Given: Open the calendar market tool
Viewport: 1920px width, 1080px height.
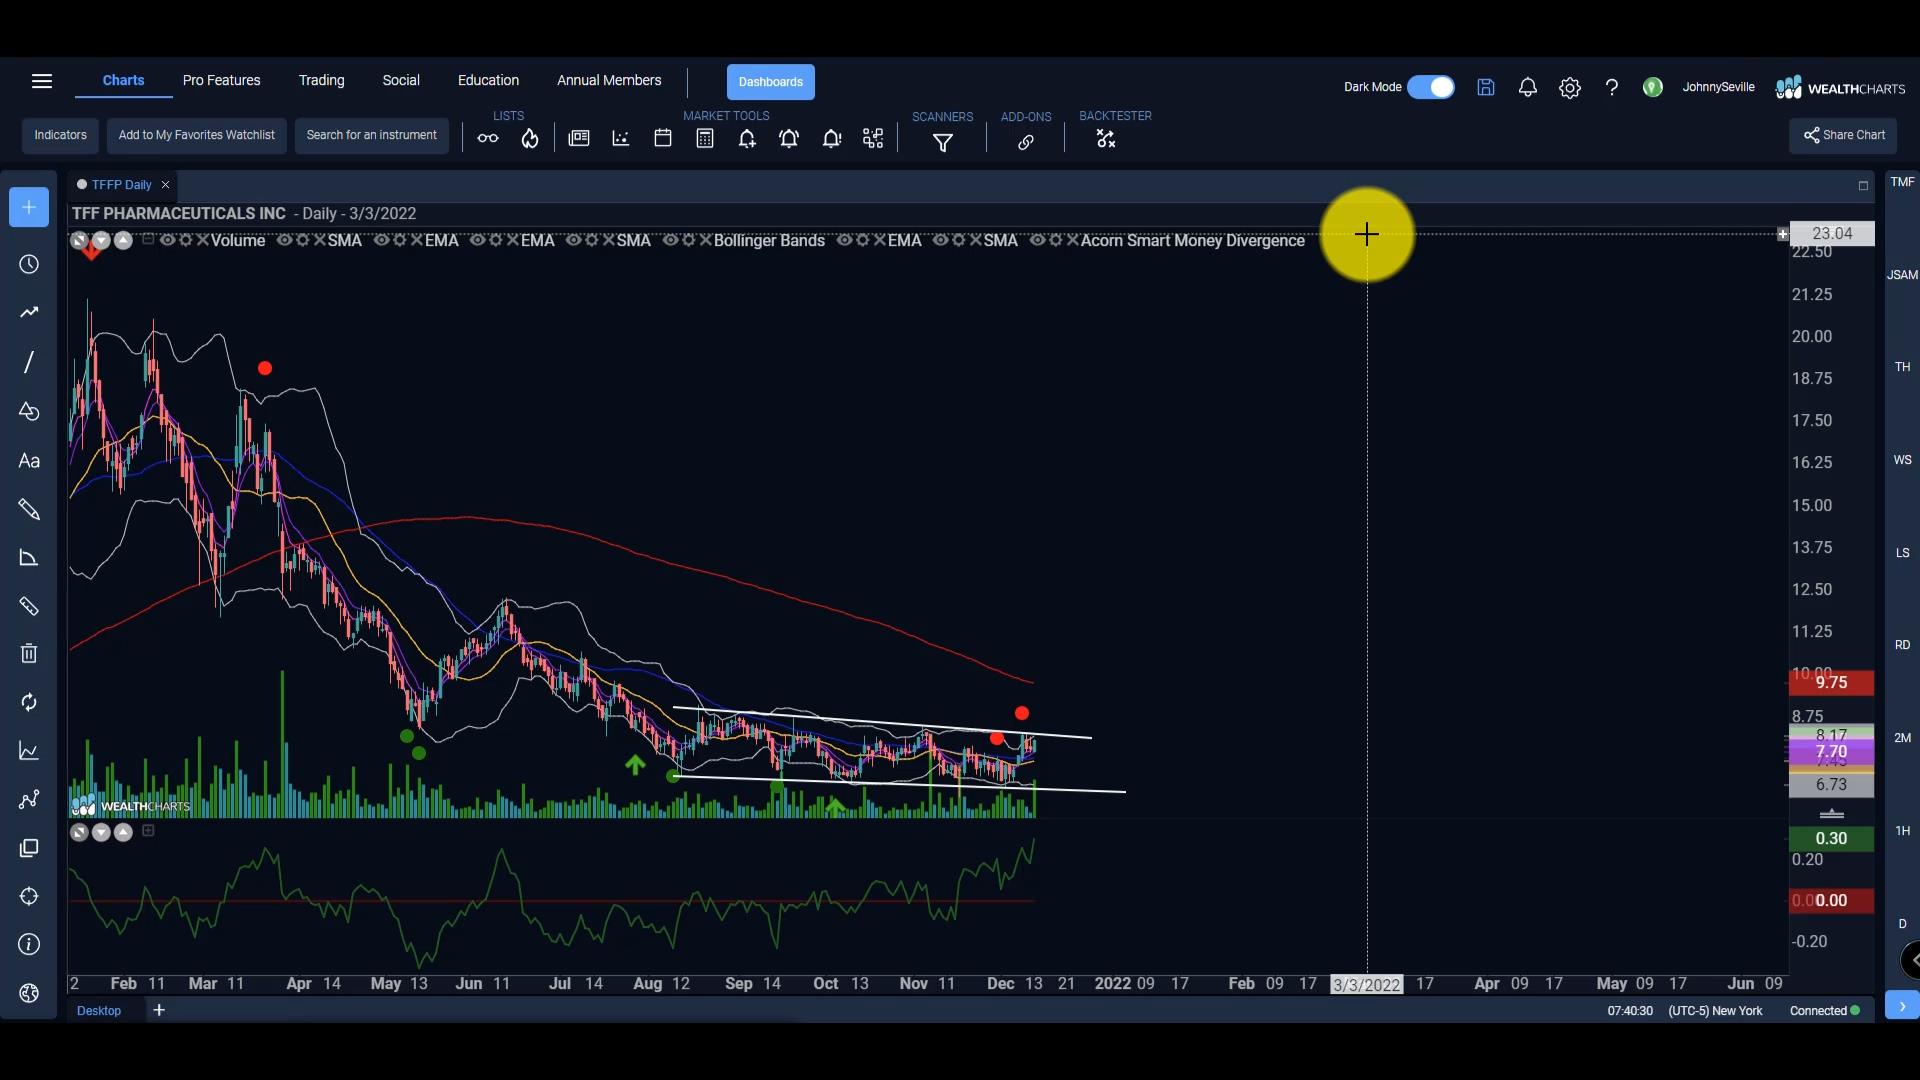Looking at the screenshot, I should click(x=663, y=139).
